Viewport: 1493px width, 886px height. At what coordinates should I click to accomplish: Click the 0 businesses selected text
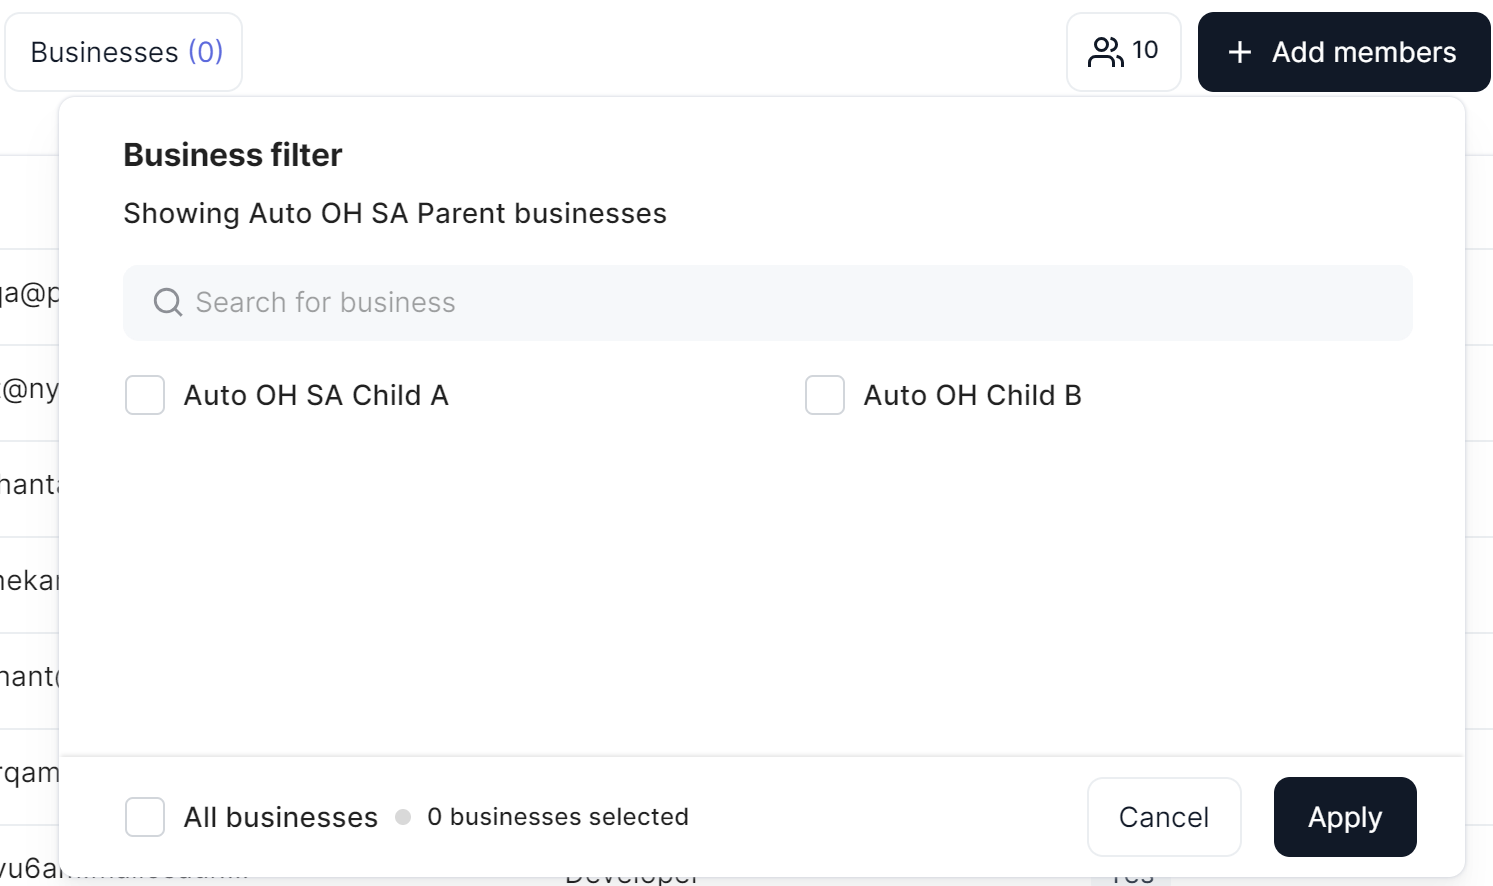tap(558, 817)
